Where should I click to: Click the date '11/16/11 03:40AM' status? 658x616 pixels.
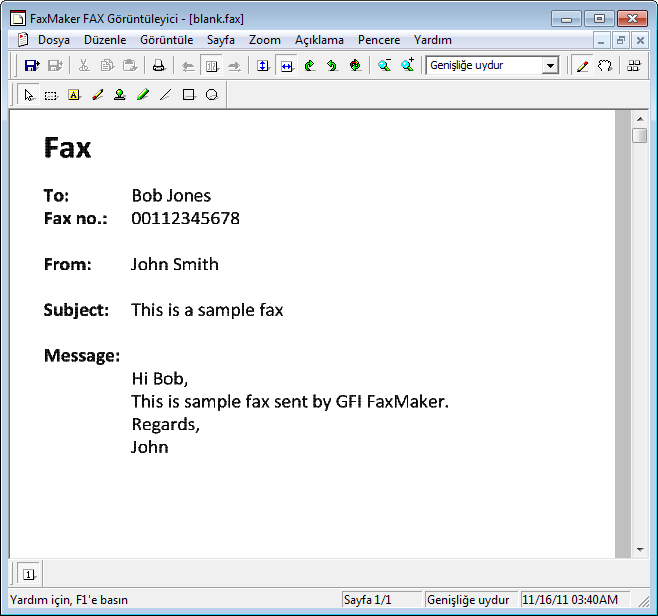[x=570, y=600]
